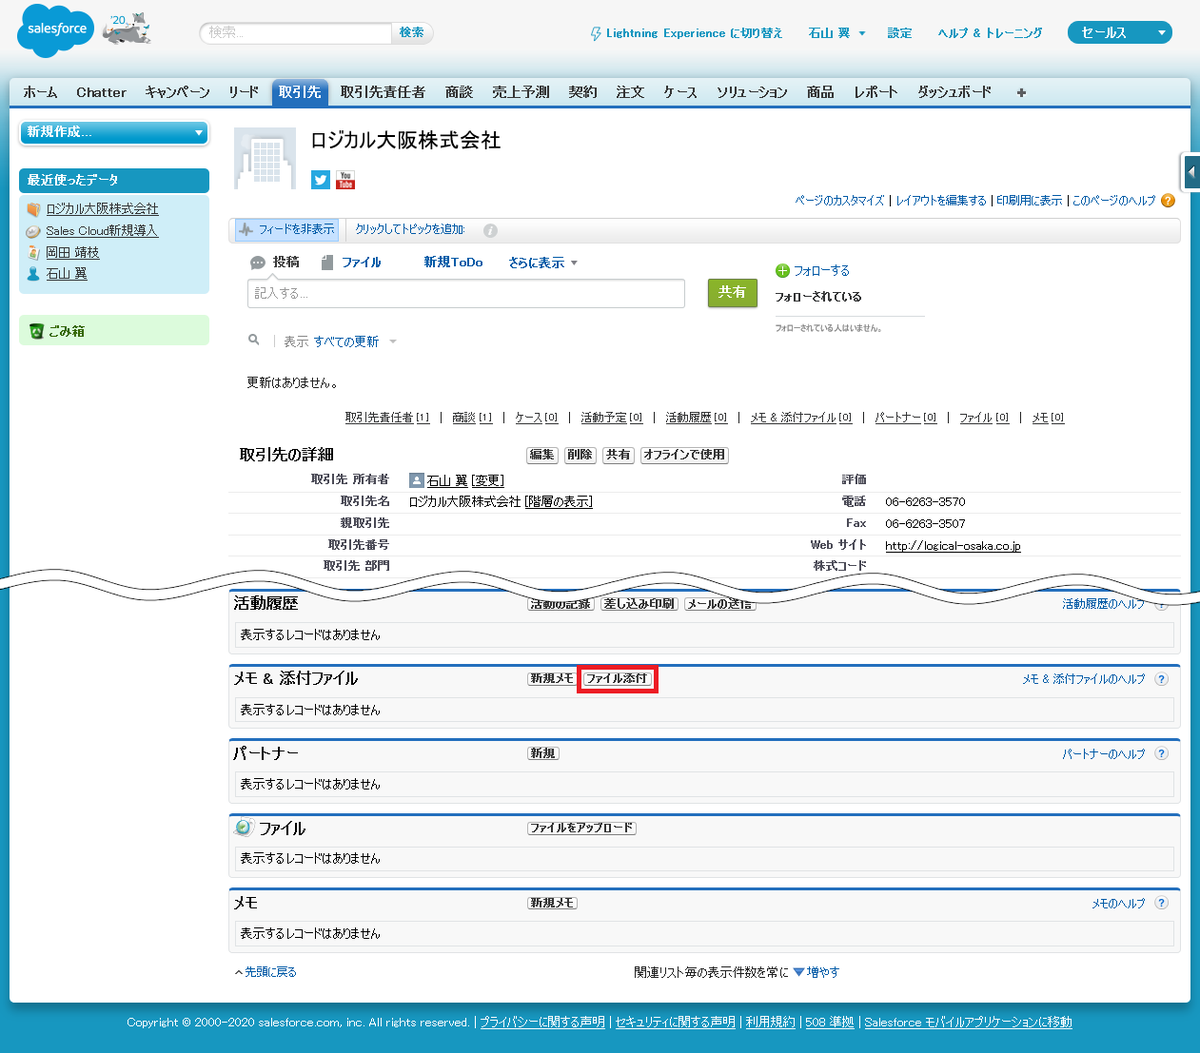
Task: Click the ファイルをアップロード button
Action: pyautogui.click(x=582, y=828)
